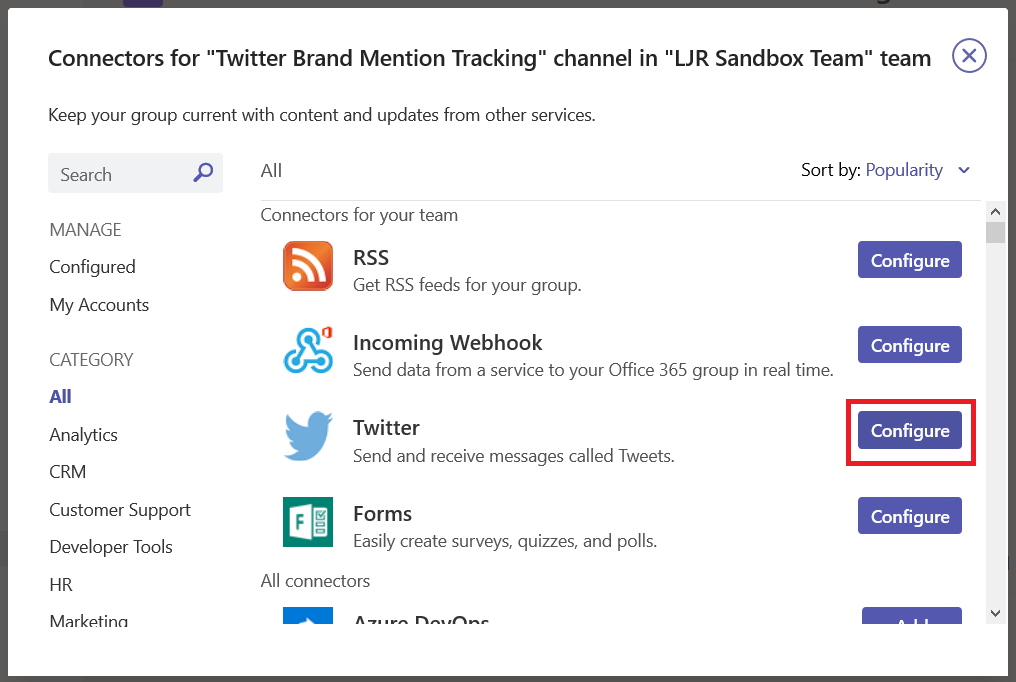This screenshot has width=1016, height=682.
Task: Expand sort options using the chevron arrow
Action: [x=964, y=170]
